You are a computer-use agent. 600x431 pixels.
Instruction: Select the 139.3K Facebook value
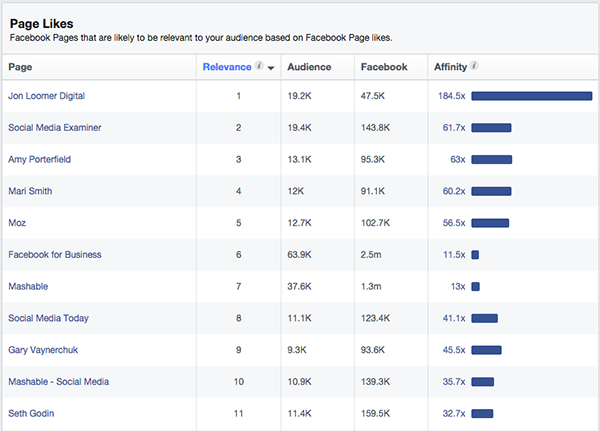click(x=375, y=382)
